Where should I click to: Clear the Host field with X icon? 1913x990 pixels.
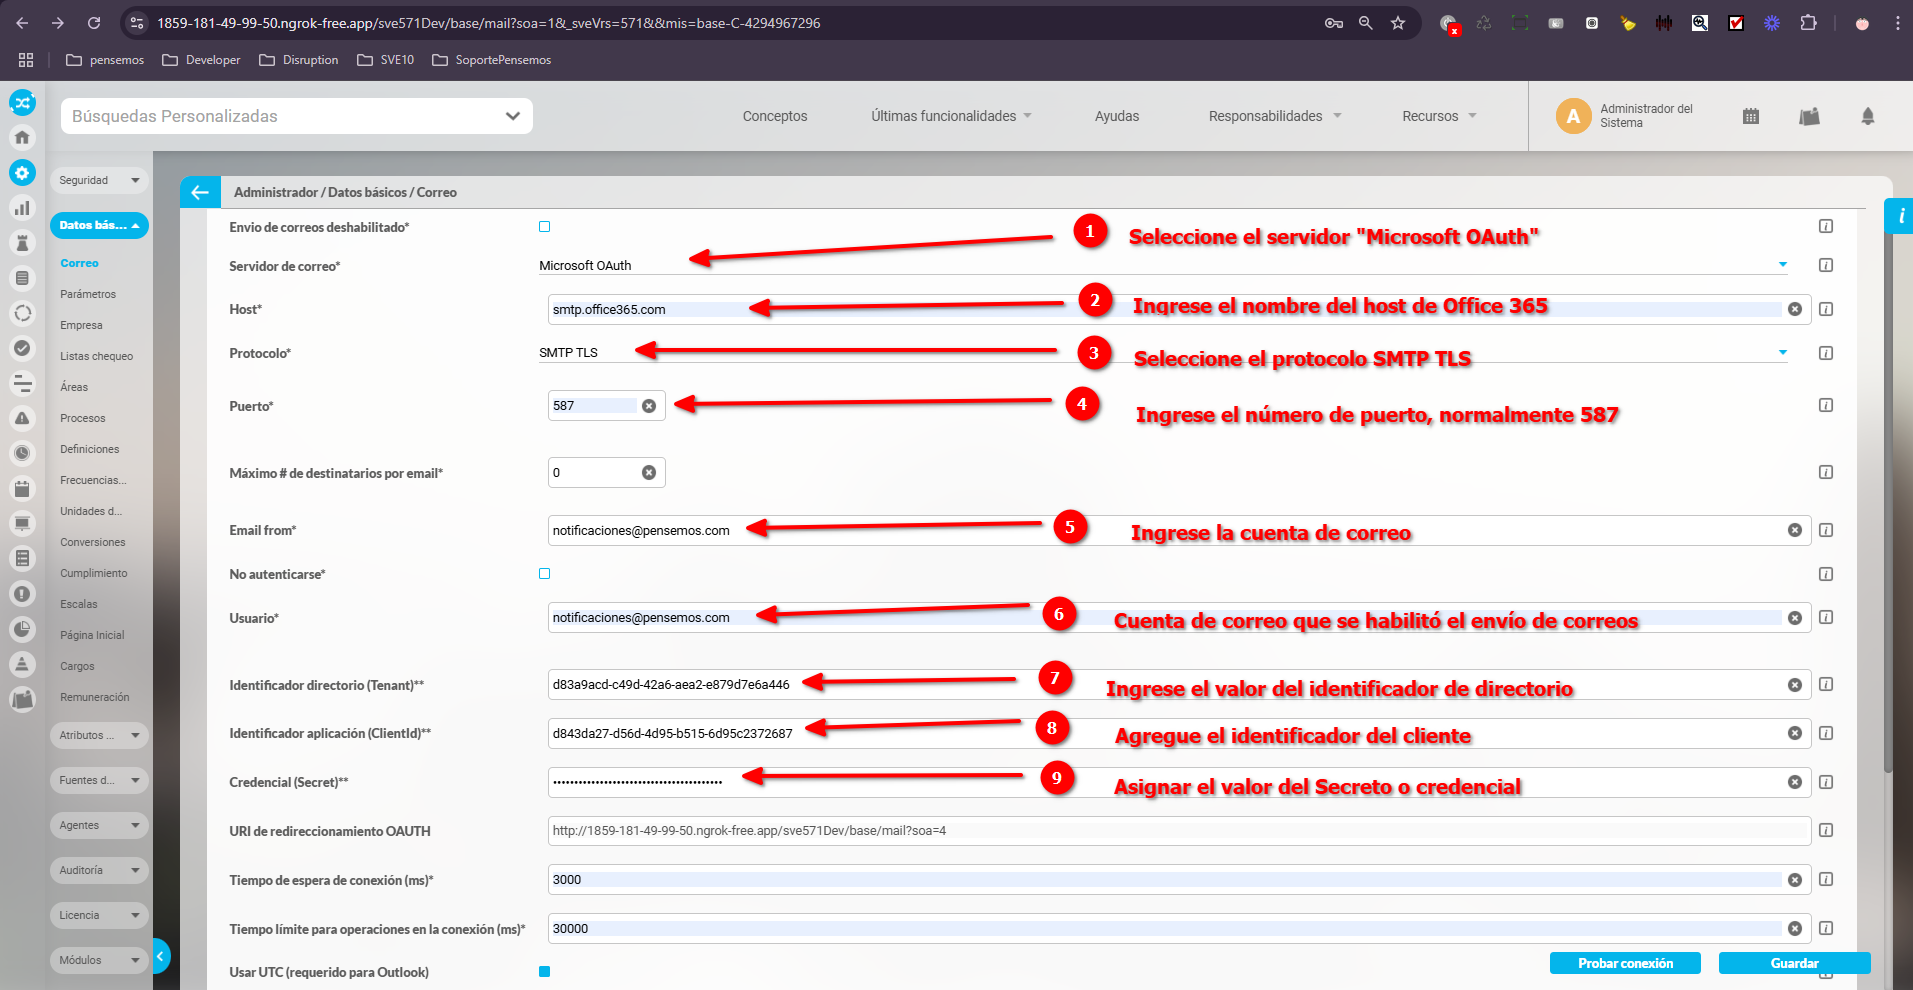[x=1794, y=309]
